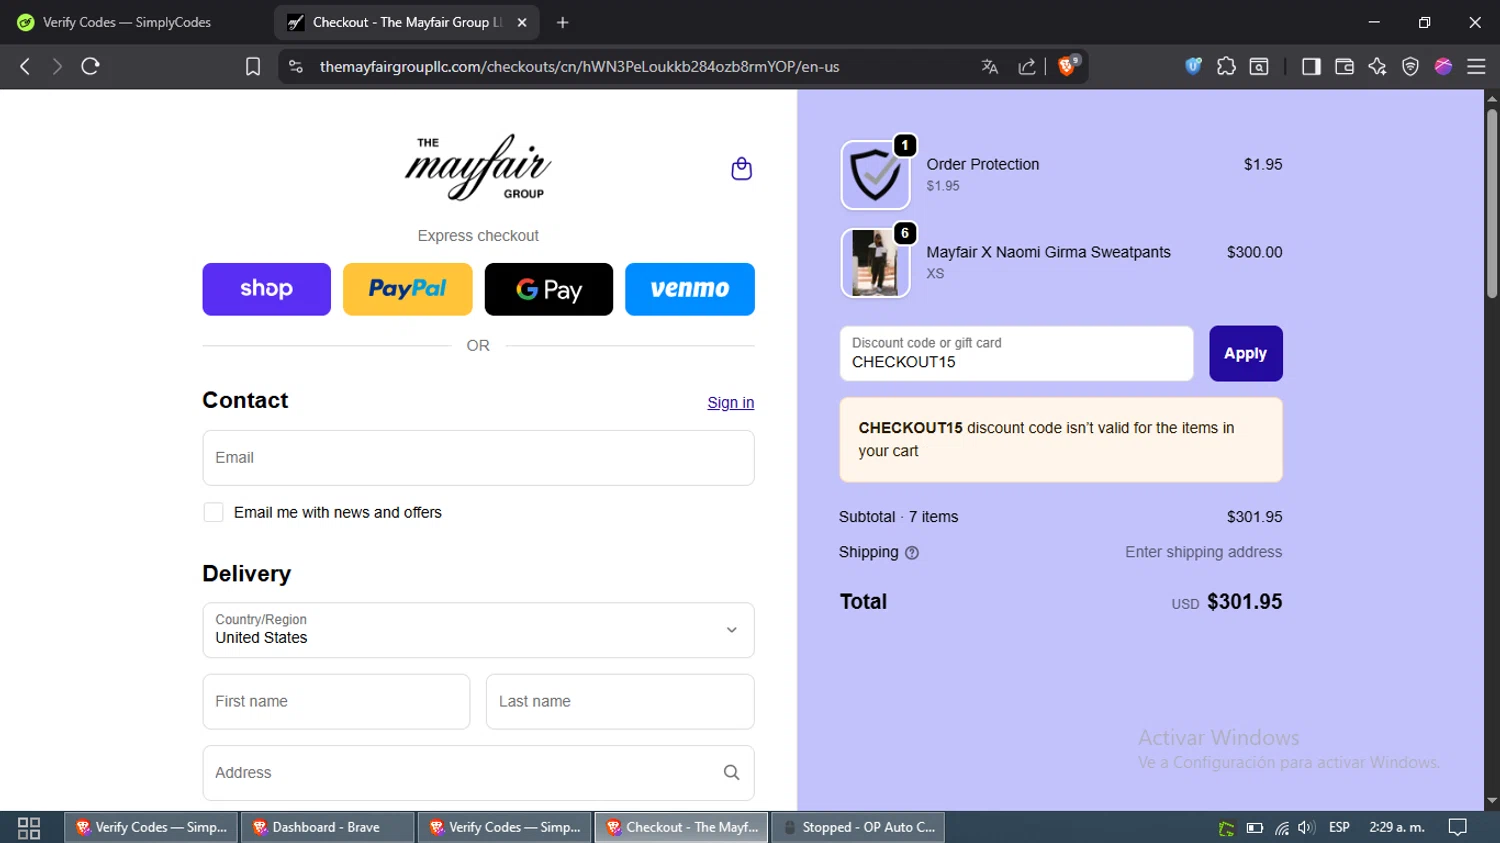This screenshot has height=843, width=1500.
Task: Click The Mayfair Group logo
Action: 478,167
